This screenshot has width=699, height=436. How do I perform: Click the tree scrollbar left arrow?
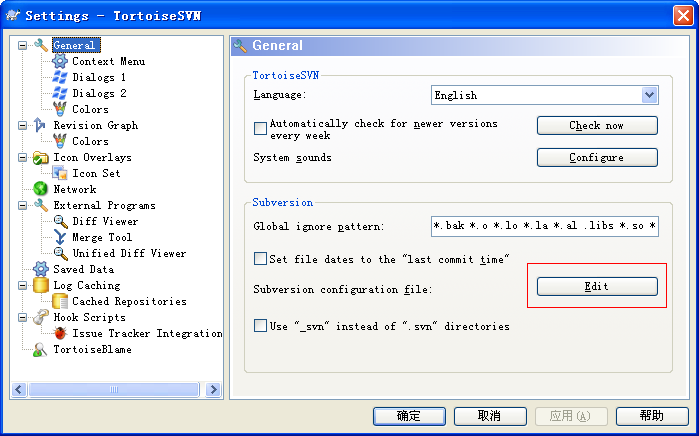tap(18, 389)
